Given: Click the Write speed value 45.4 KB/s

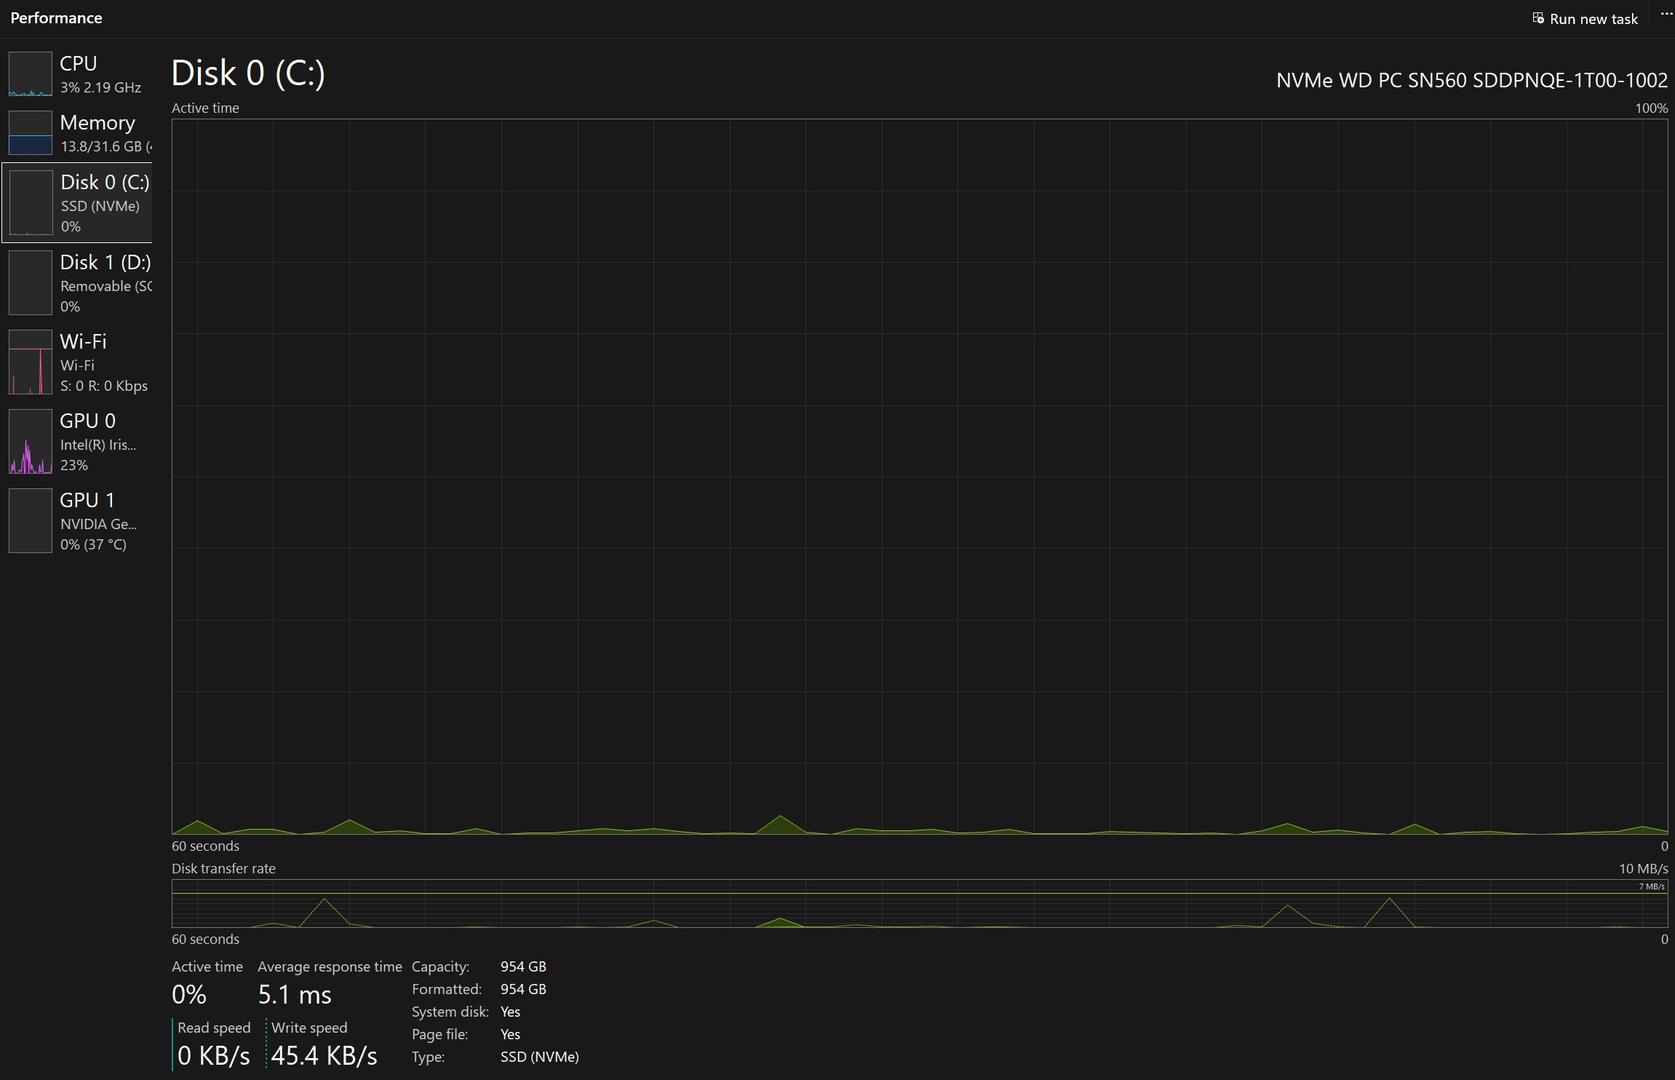Looking at the screenshot, I should coord(324,1056).
